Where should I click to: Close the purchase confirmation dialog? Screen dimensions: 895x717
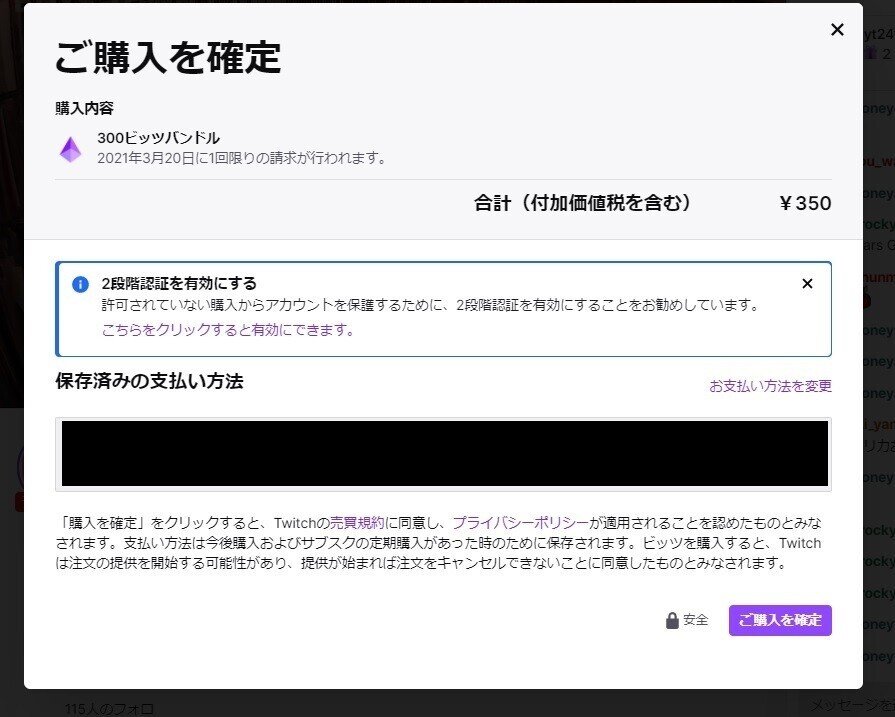coord(837,30)
